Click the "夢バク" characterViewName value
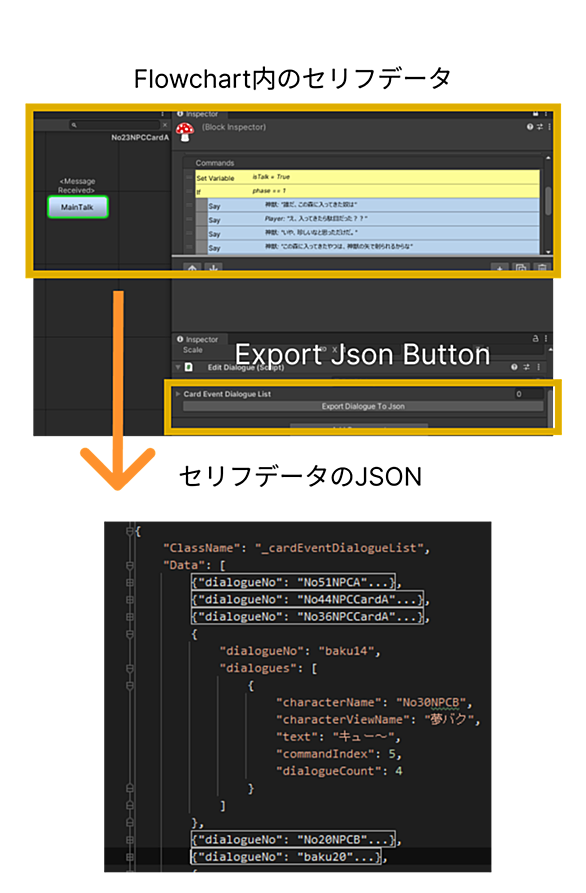 pyautogui.click(x=449, y=720)
